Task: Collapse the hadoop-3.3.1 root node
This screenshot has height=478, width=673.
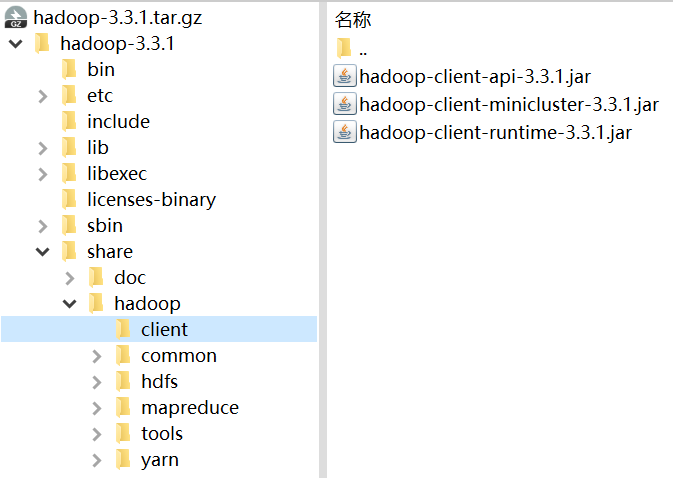Action: [16, 44]
